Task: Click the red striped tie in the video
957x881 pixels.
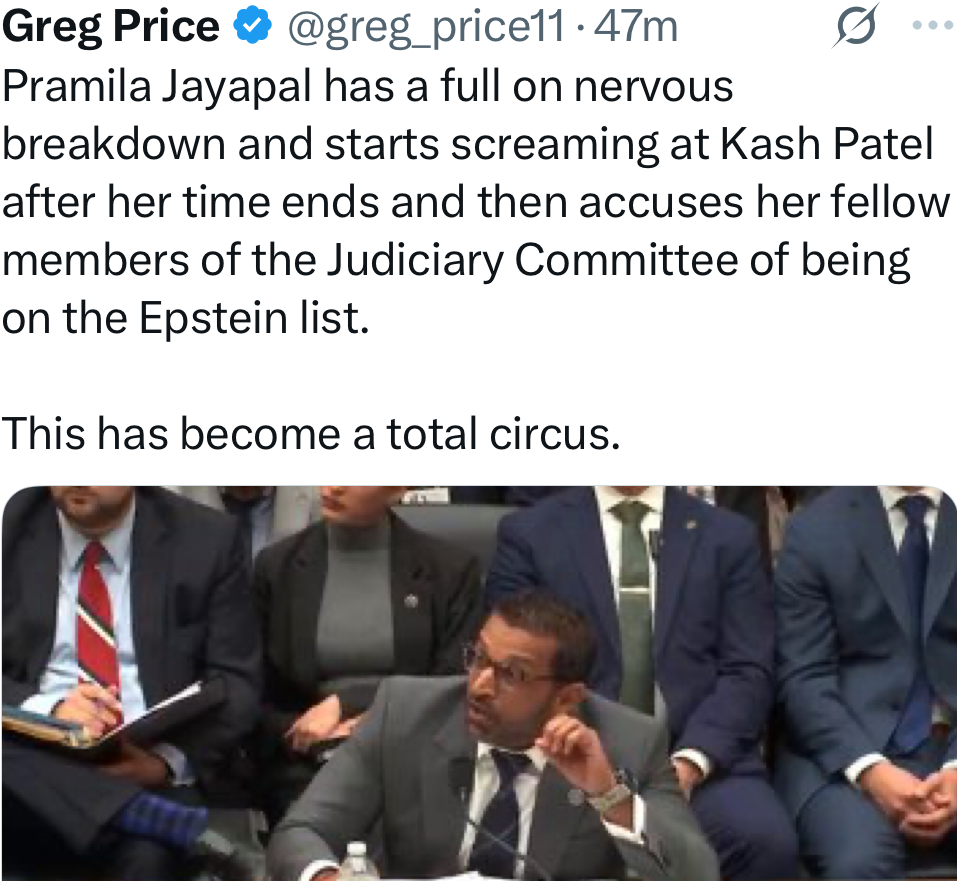Action: coord(98,620)
